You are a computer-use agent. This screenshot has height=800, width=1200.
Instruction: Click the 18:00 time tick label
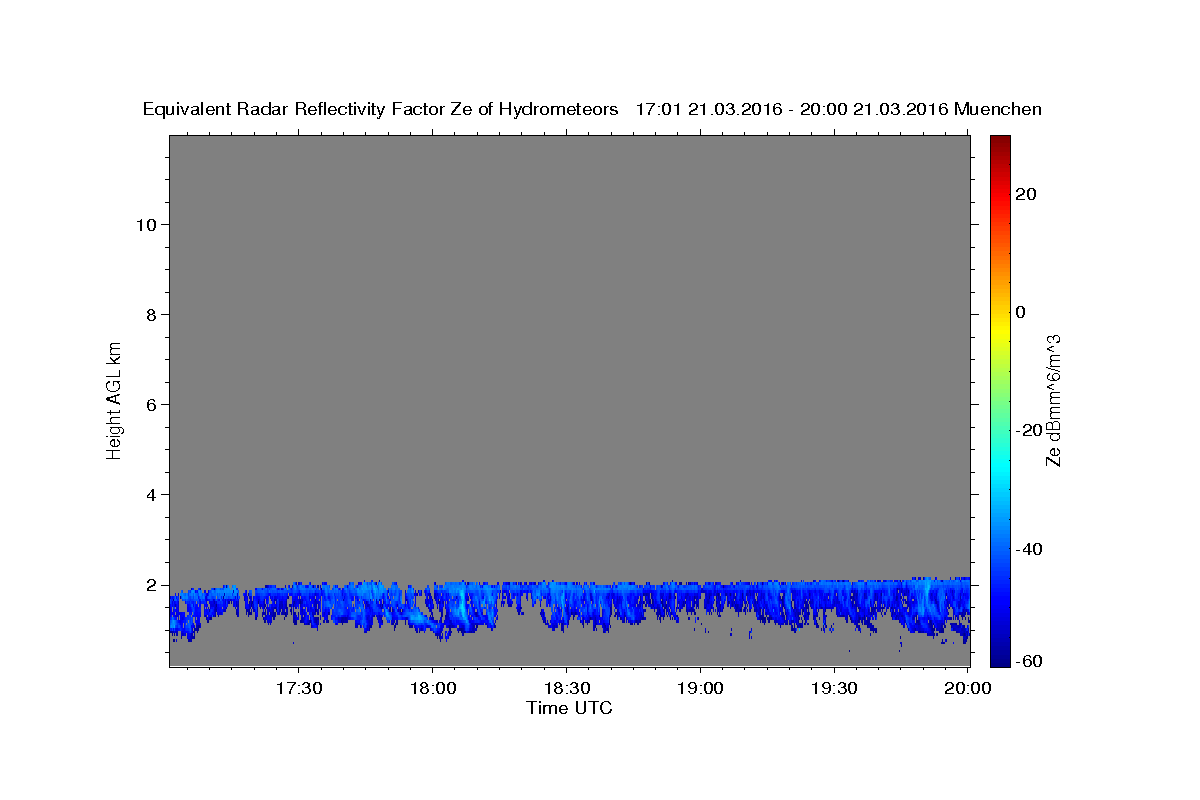coord(433,688)
